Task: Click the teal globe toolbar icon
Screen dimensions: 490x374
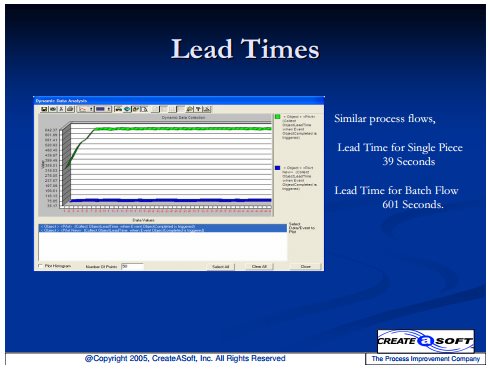Action: click(127, 109)
